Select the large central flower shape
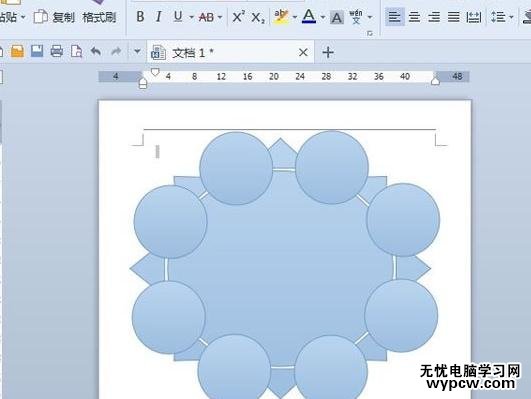Image resolution: width=531 pixels, height=399 pixels. tap(280, 268)
